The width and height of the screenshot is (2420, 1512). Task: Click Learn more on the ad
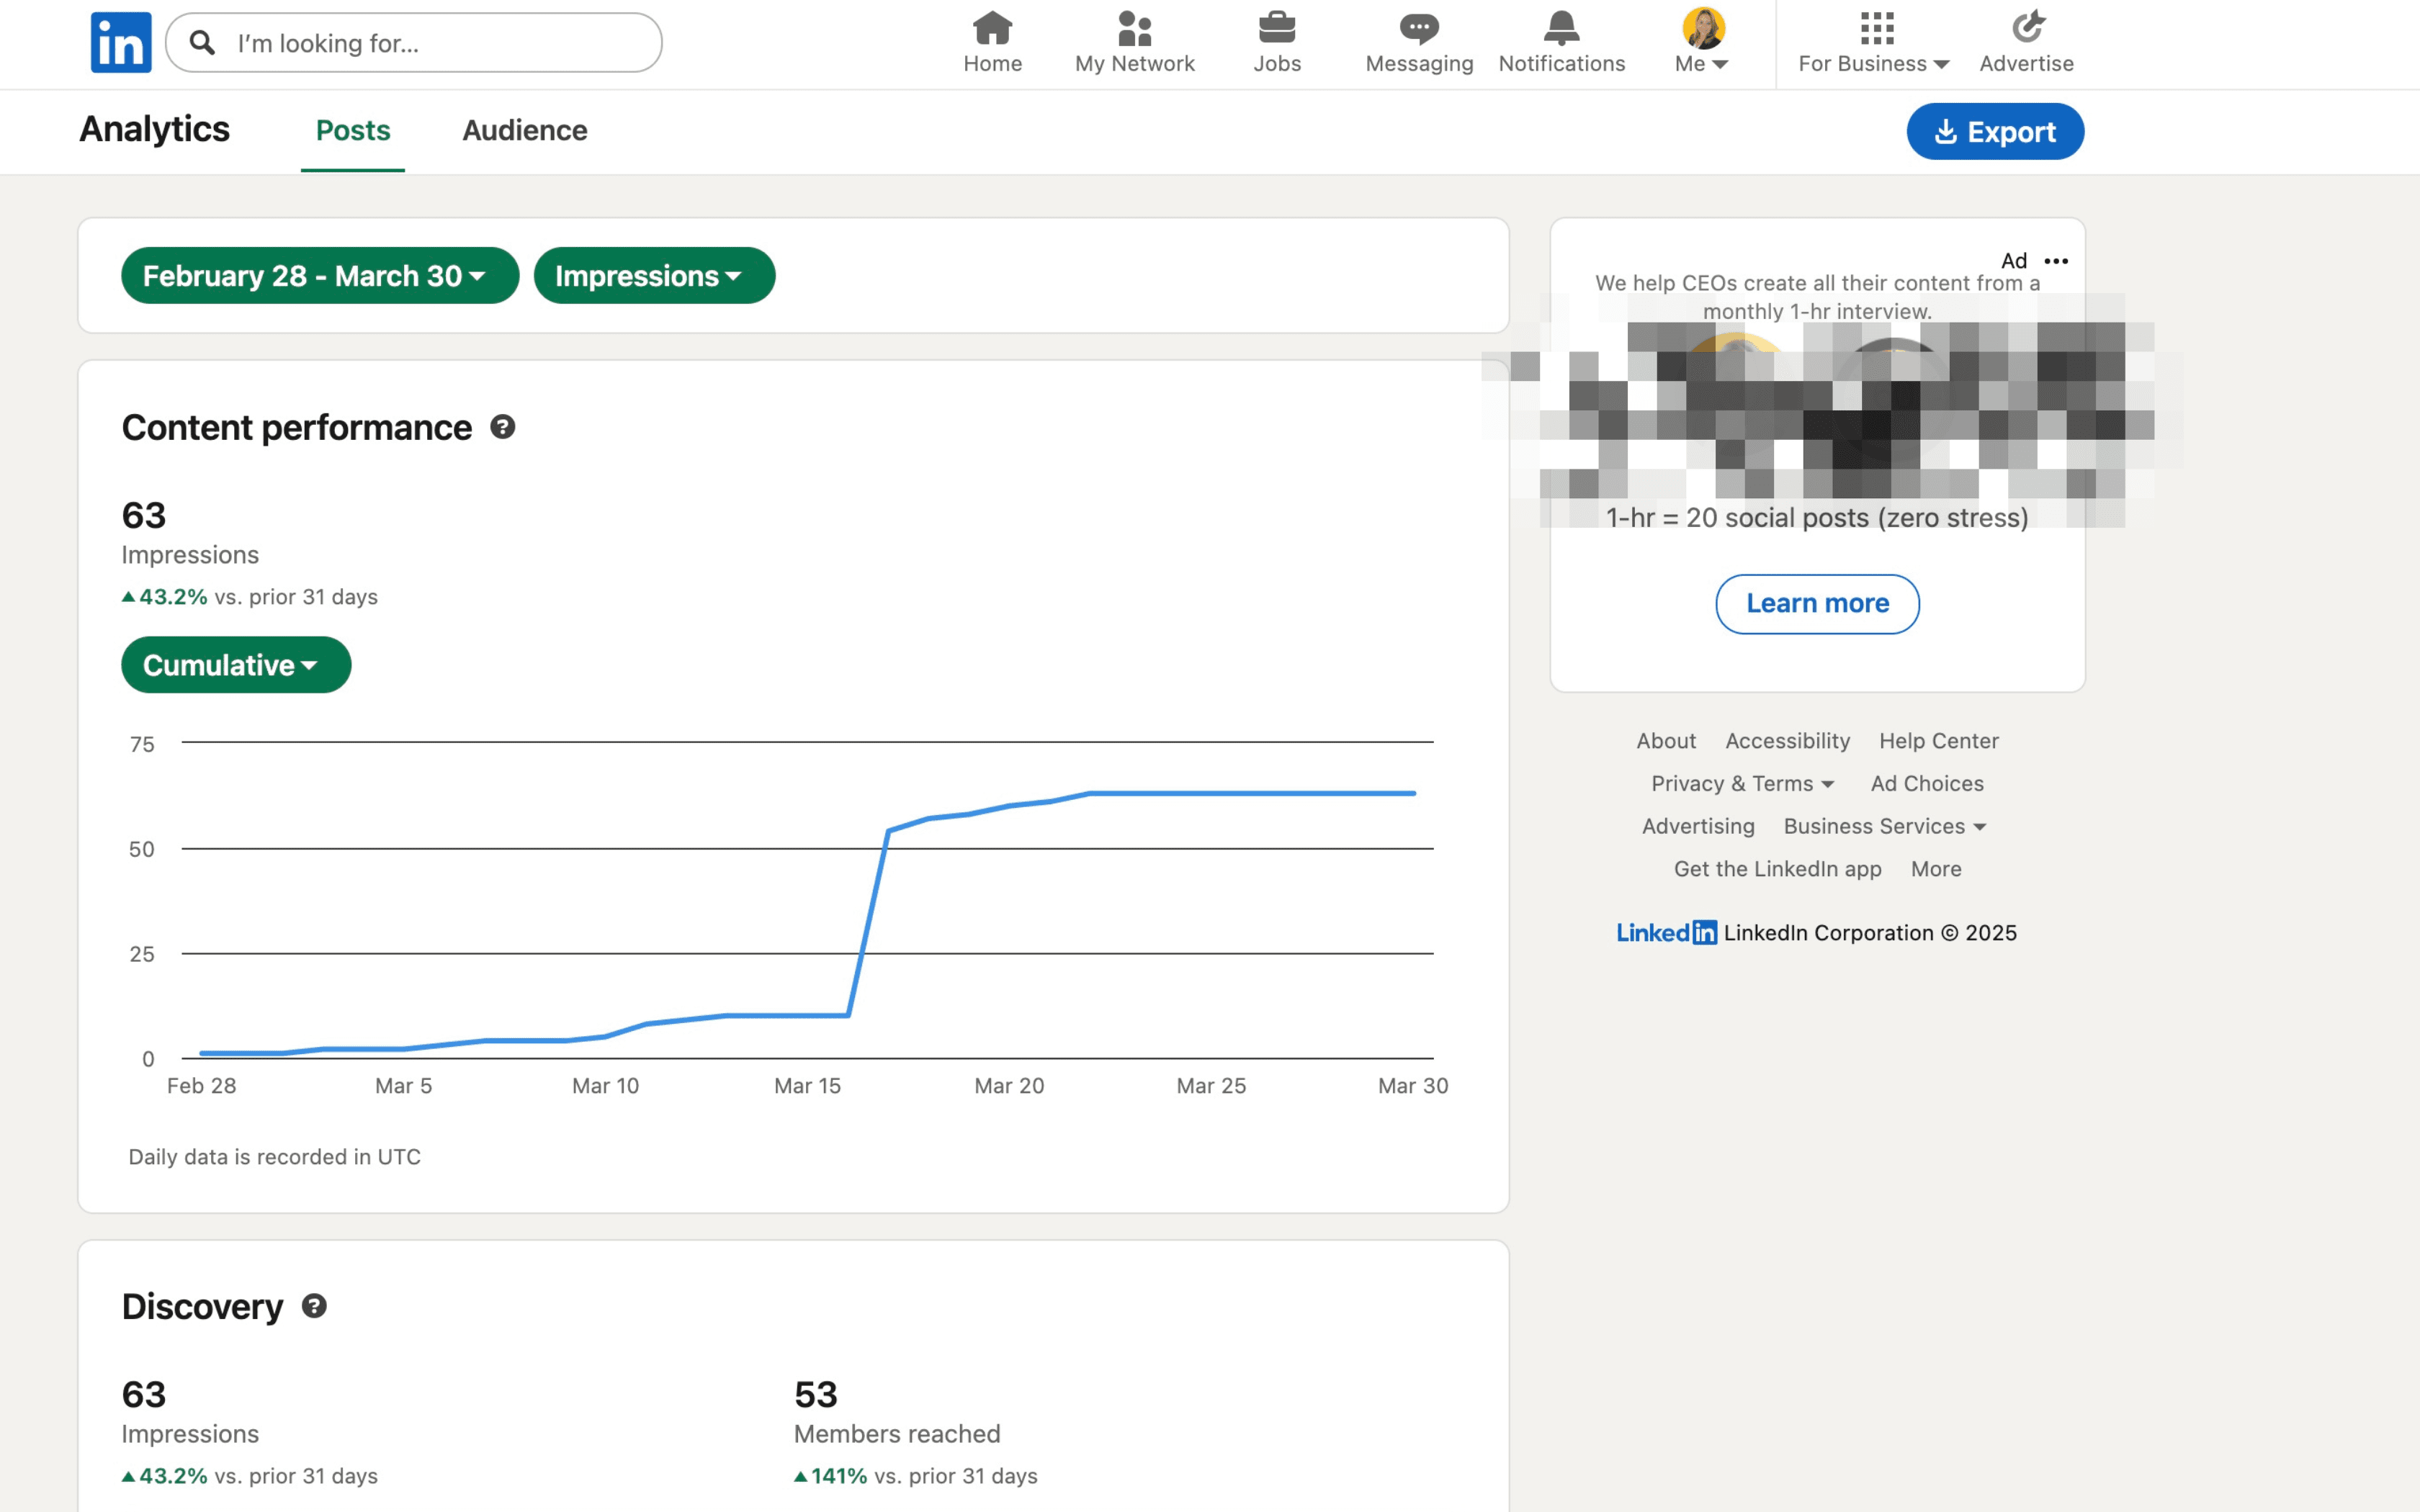coord(1817,603)
